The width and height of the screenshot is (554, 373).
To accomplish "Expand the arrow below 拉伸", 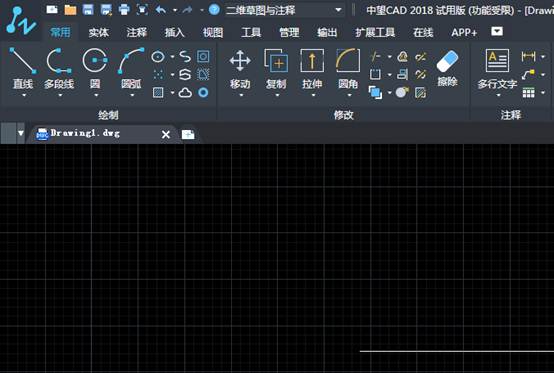I will pos(313,95).
